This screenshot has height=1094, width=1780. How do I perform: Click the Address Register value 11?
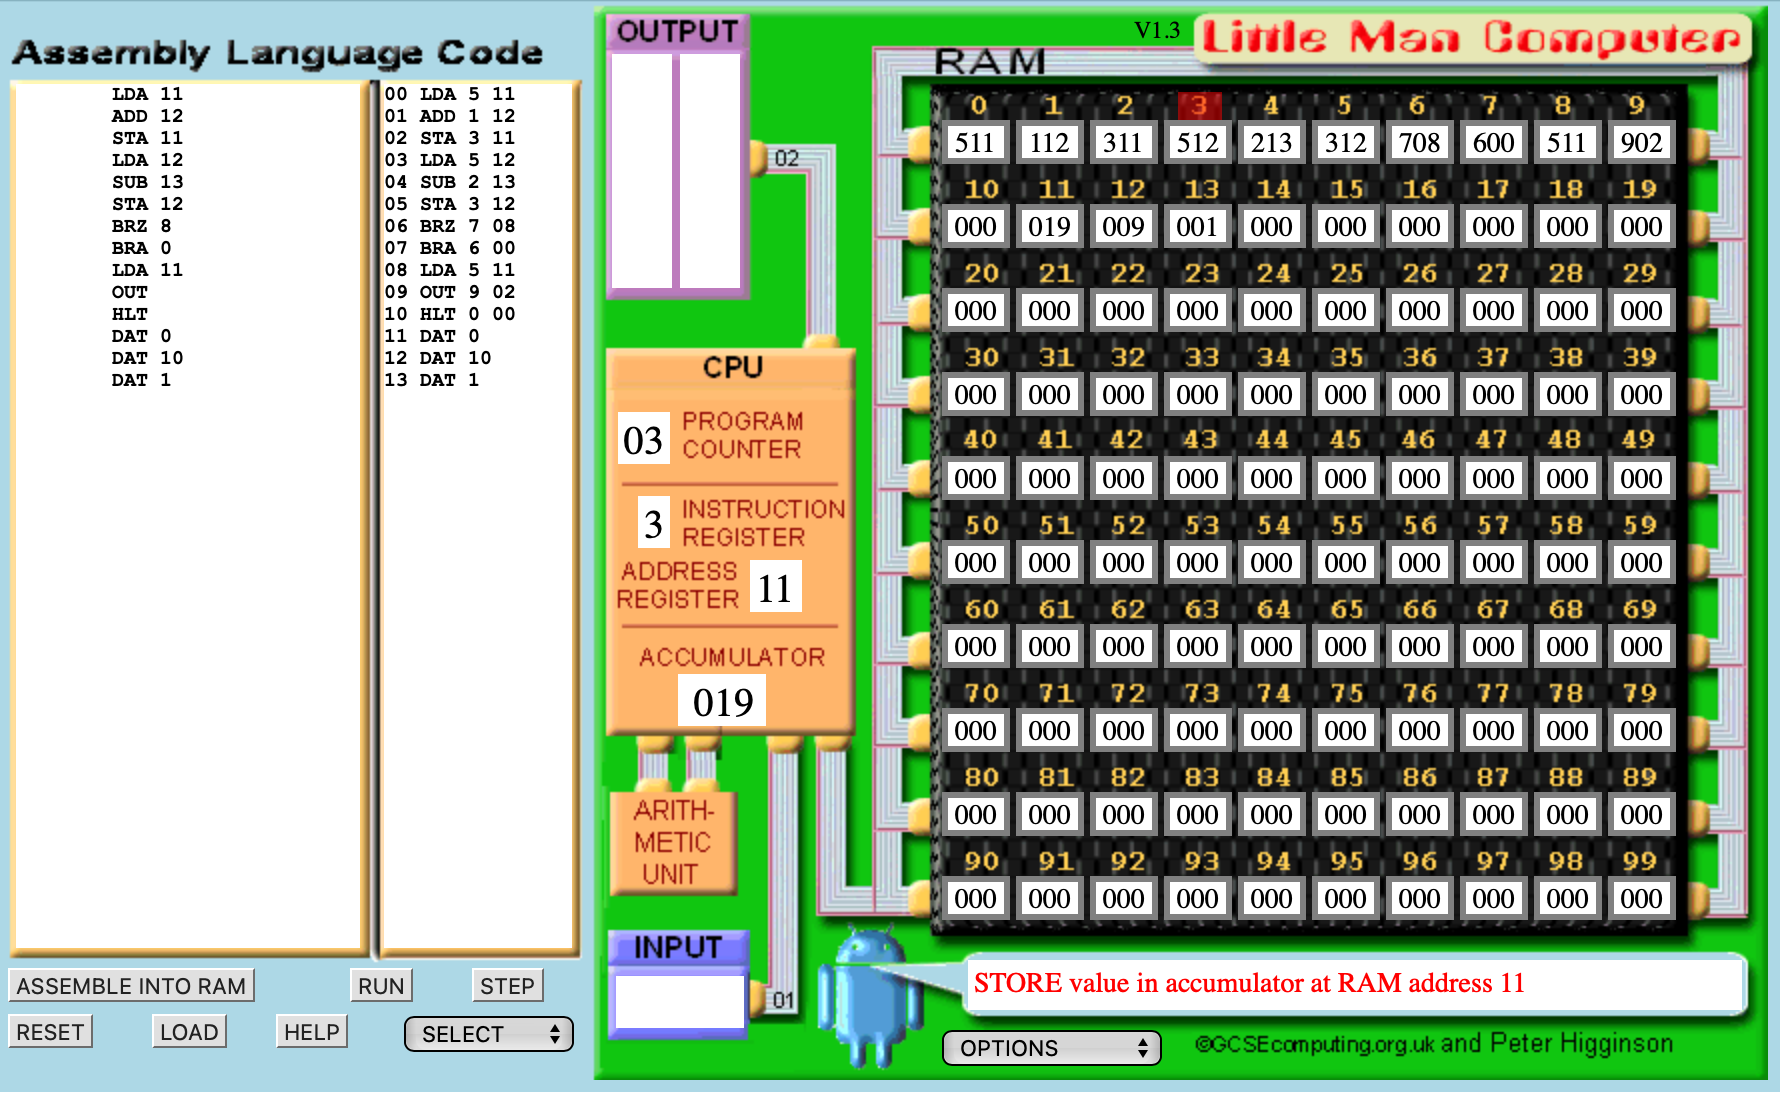[x=774, y=588]
